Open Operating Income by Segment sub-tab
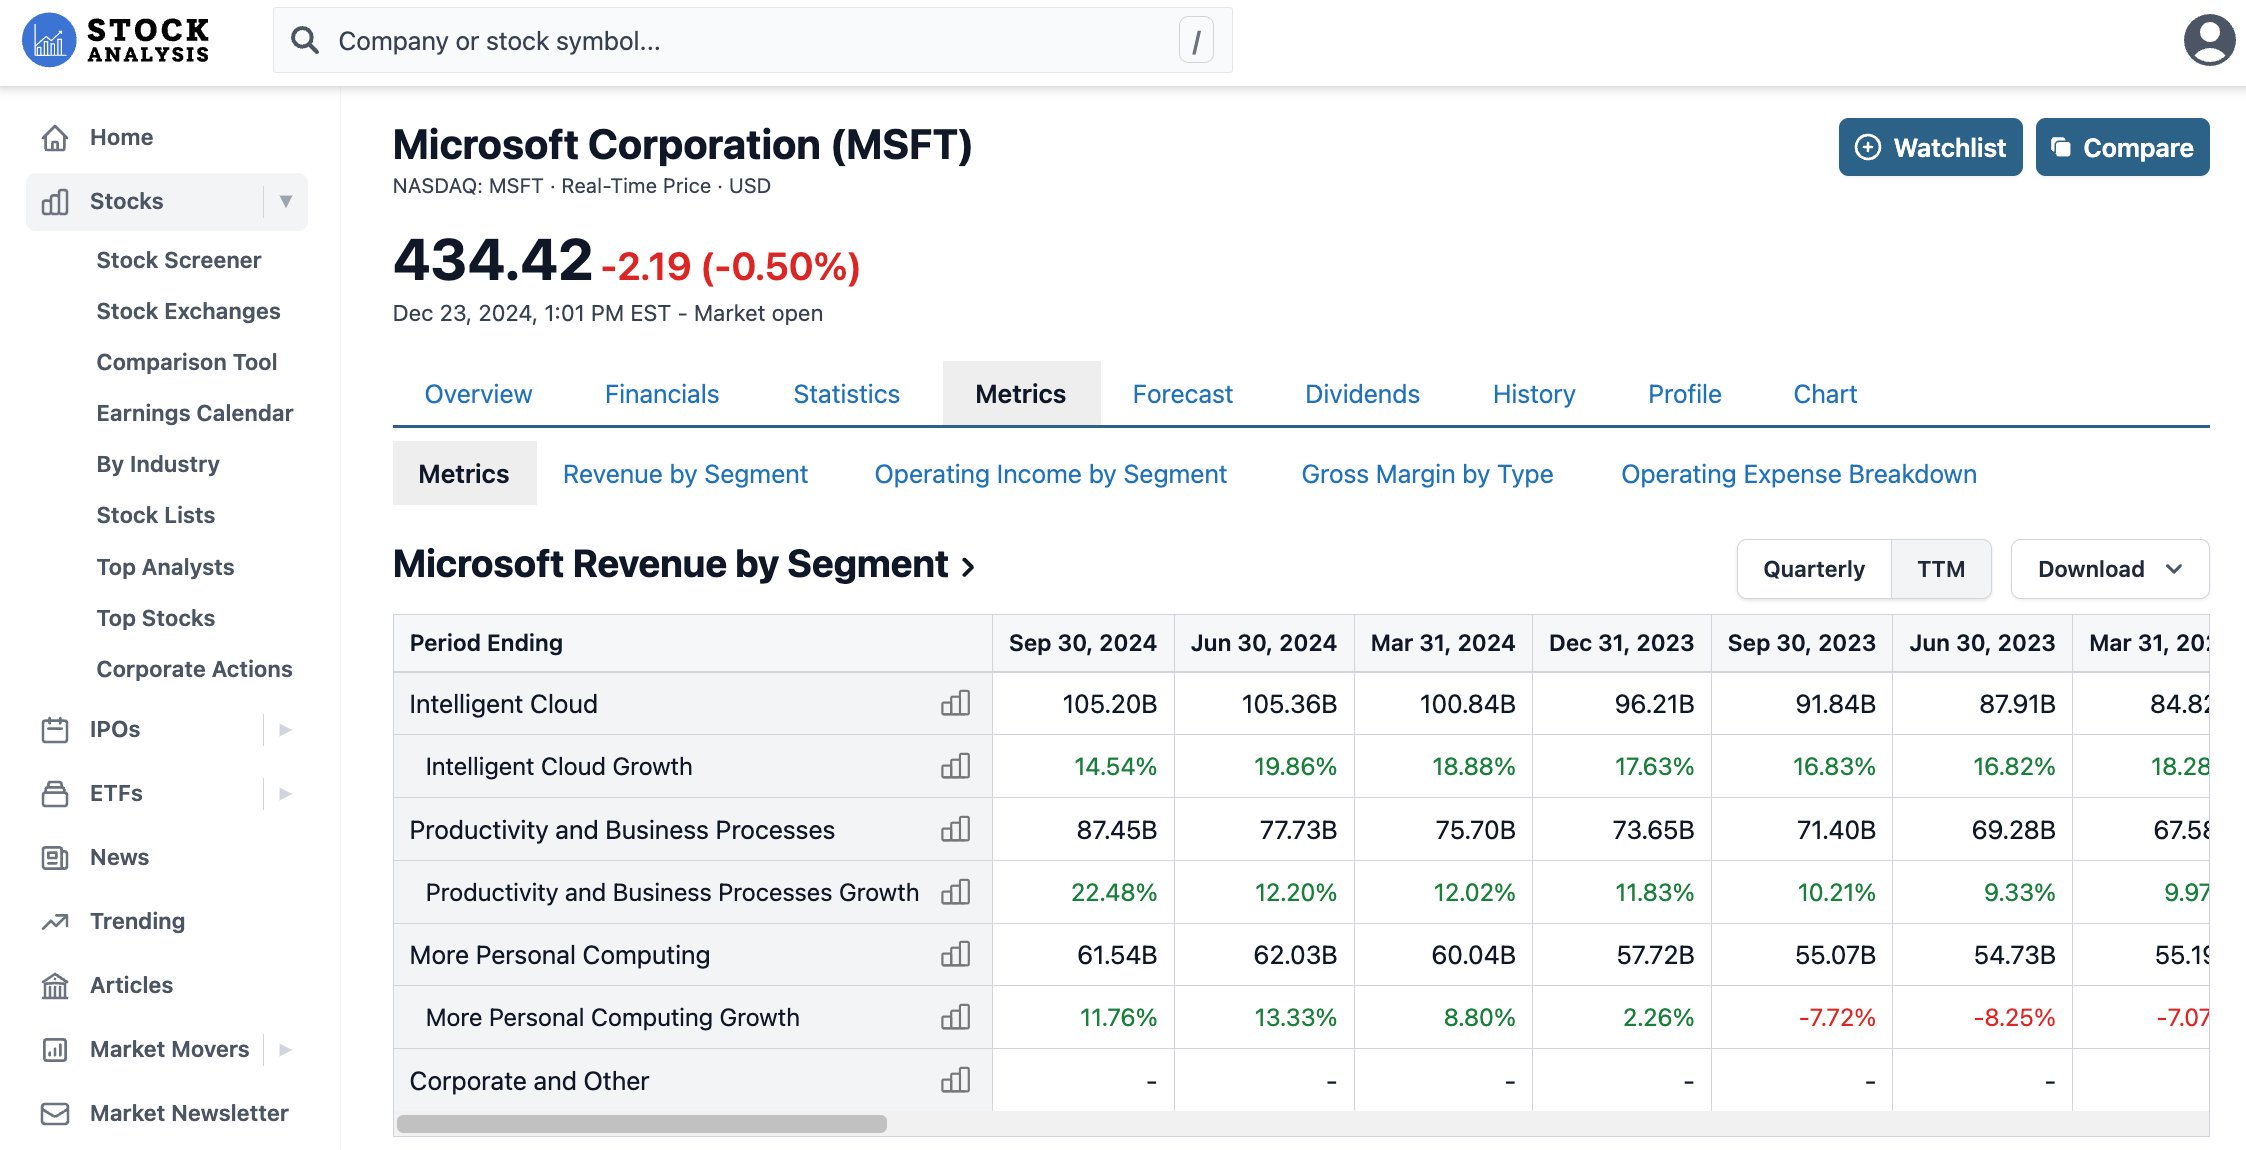This screenshot has width=2246, height=1150. [1050, 474]
